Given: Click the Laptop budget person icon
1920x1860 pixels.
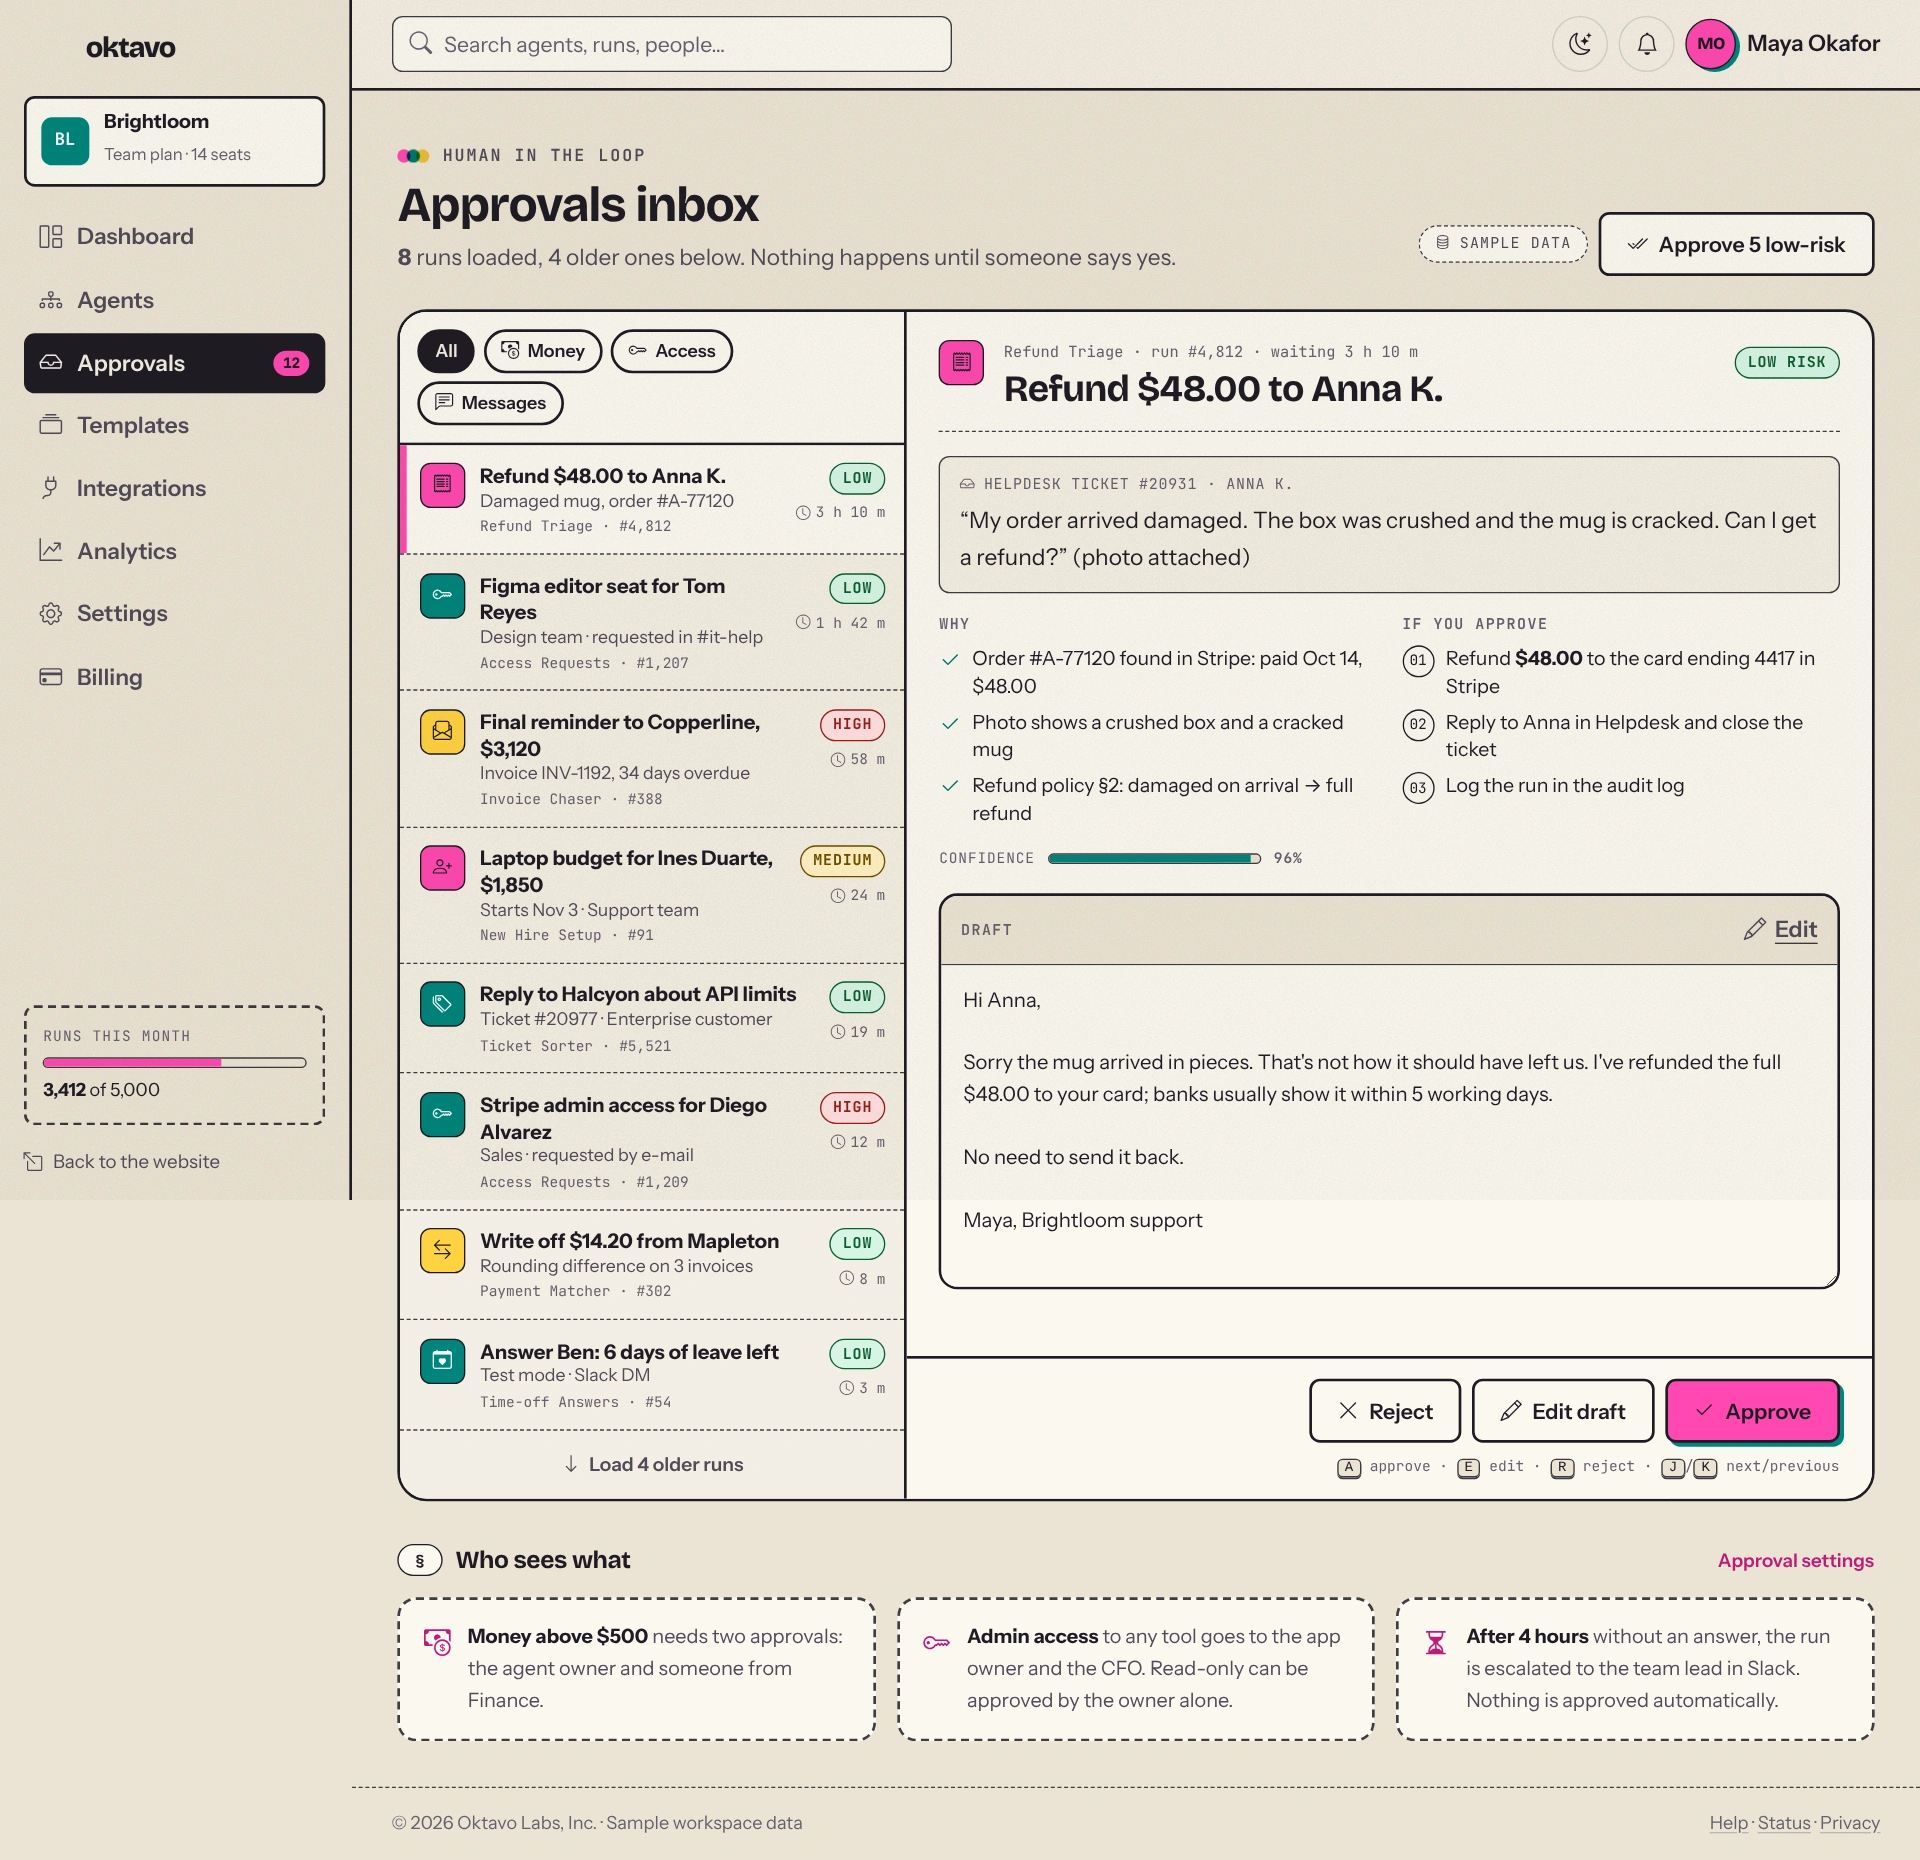Looking at the screenshot, I should [x=442, y=867].
